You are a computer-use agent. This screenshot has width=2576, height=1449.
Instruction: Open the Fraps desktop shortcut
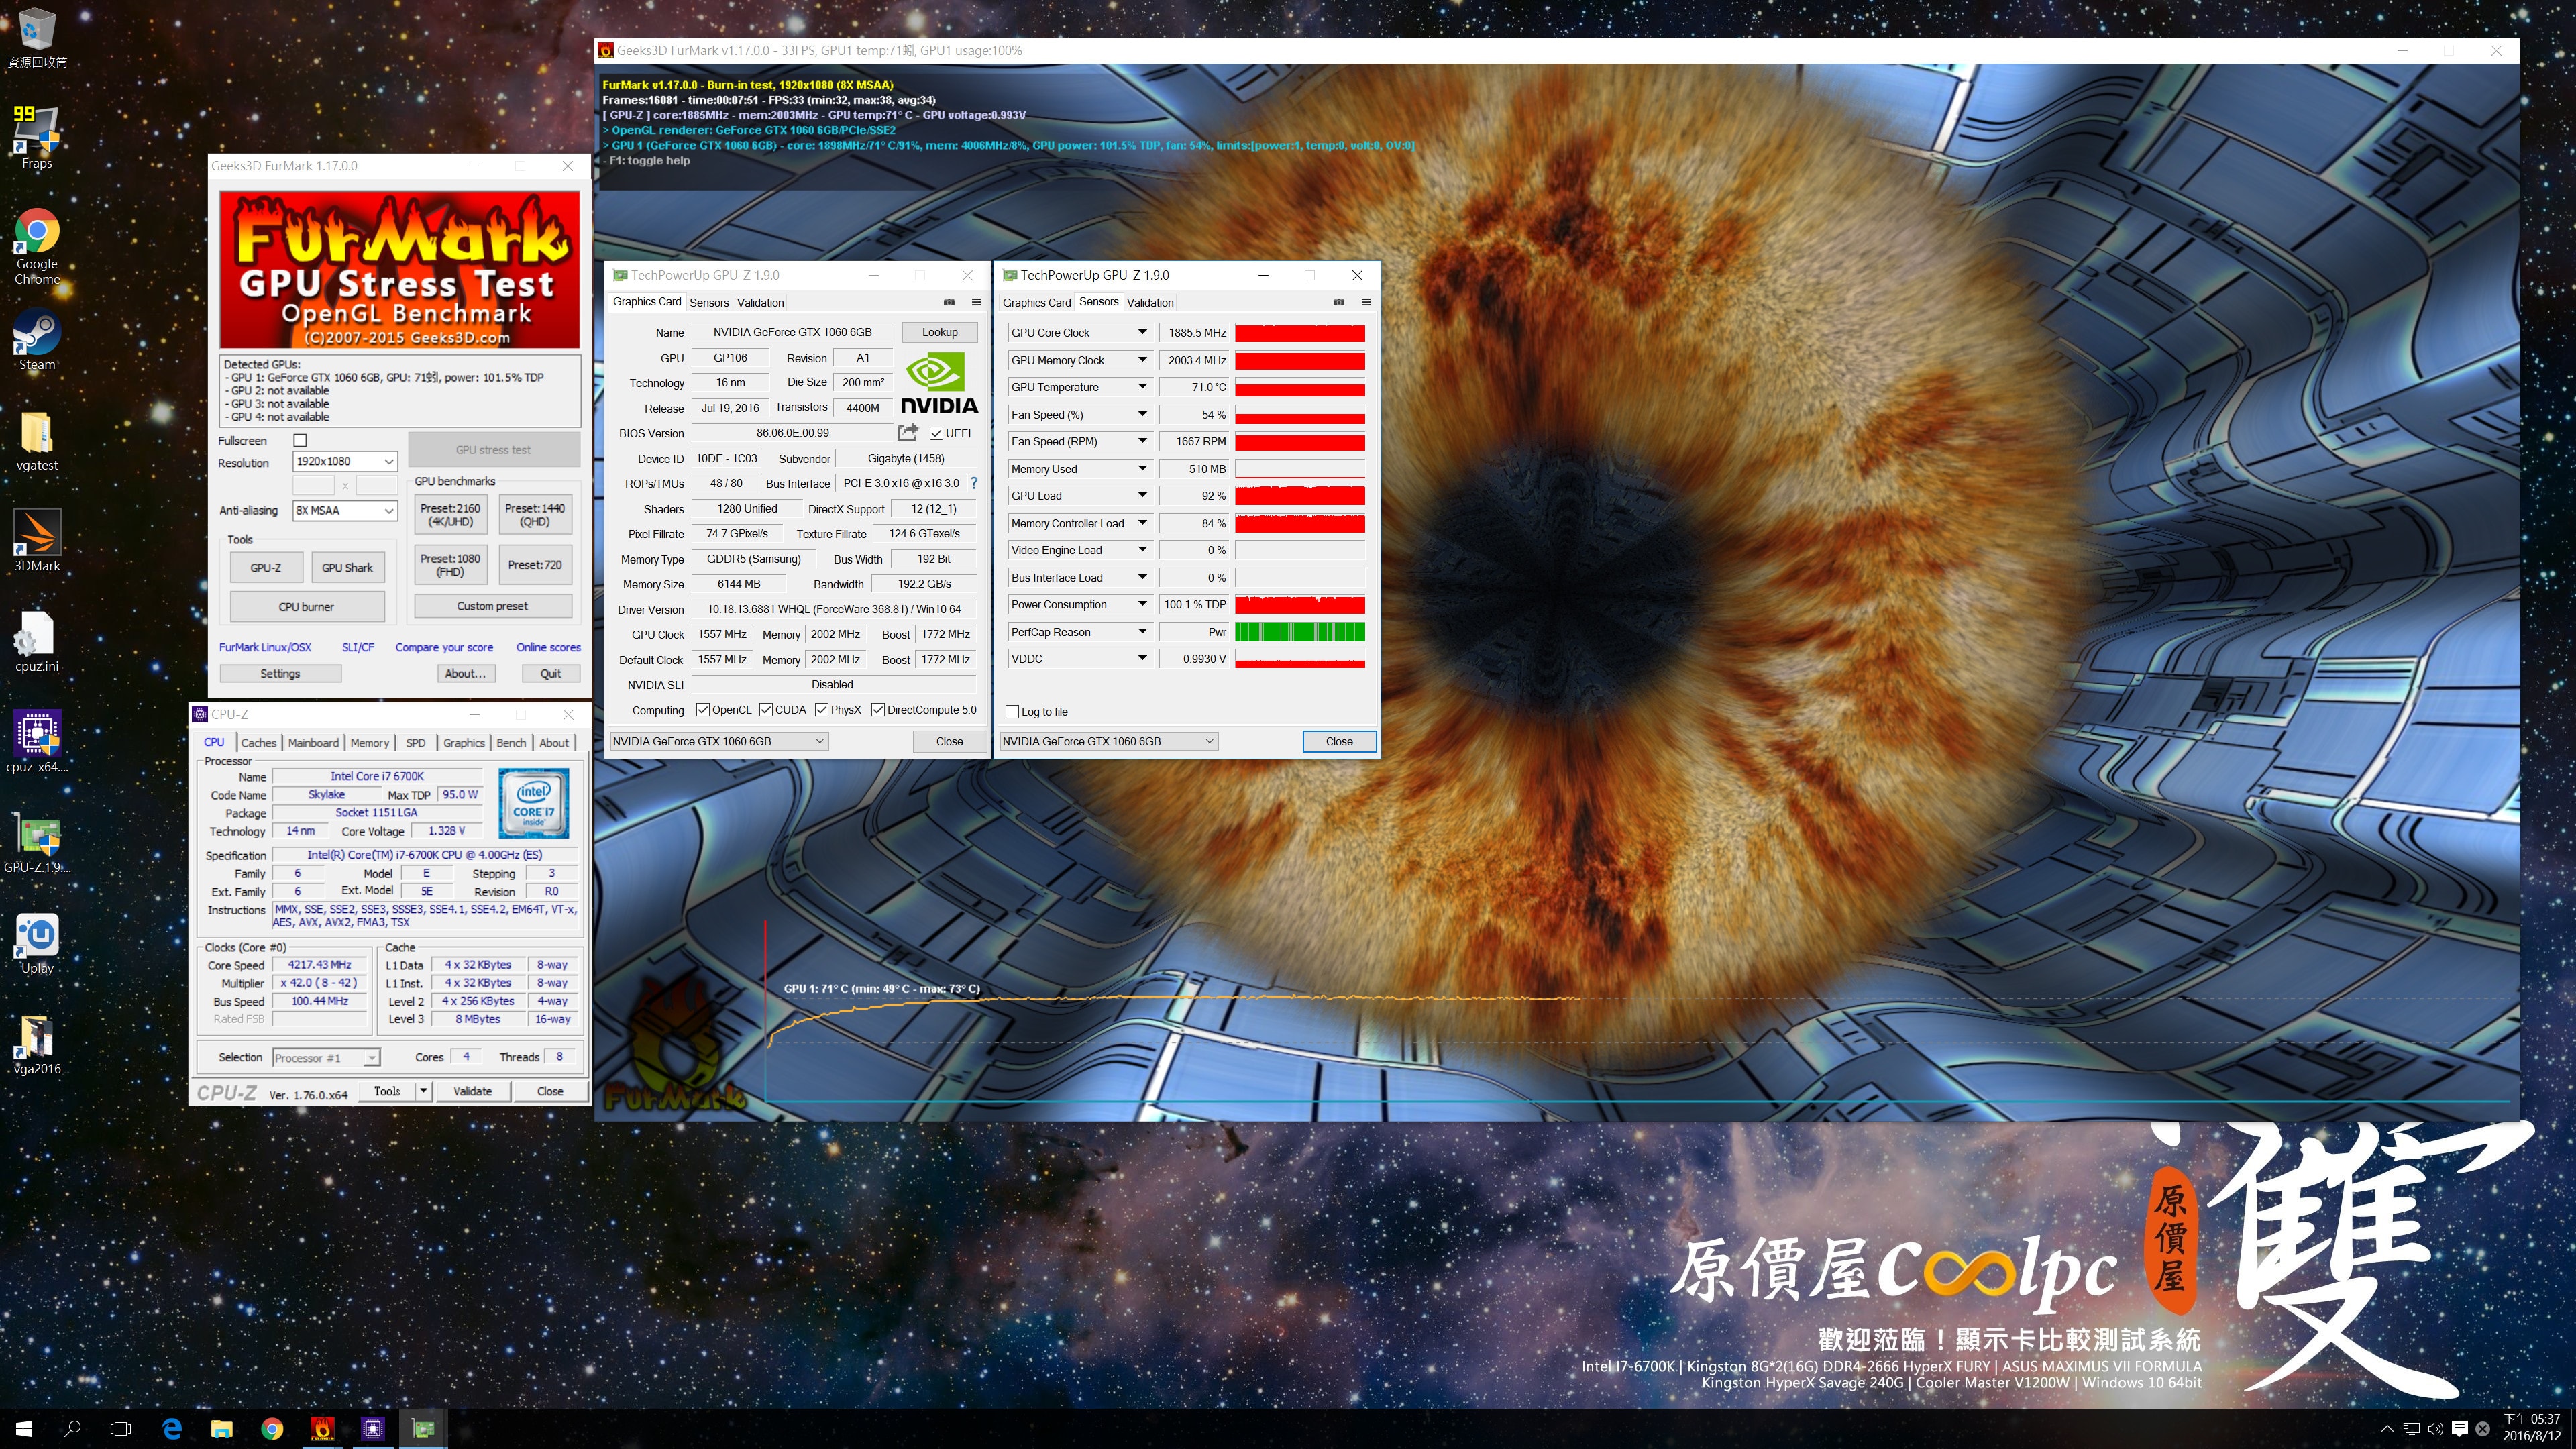(37, 138)
